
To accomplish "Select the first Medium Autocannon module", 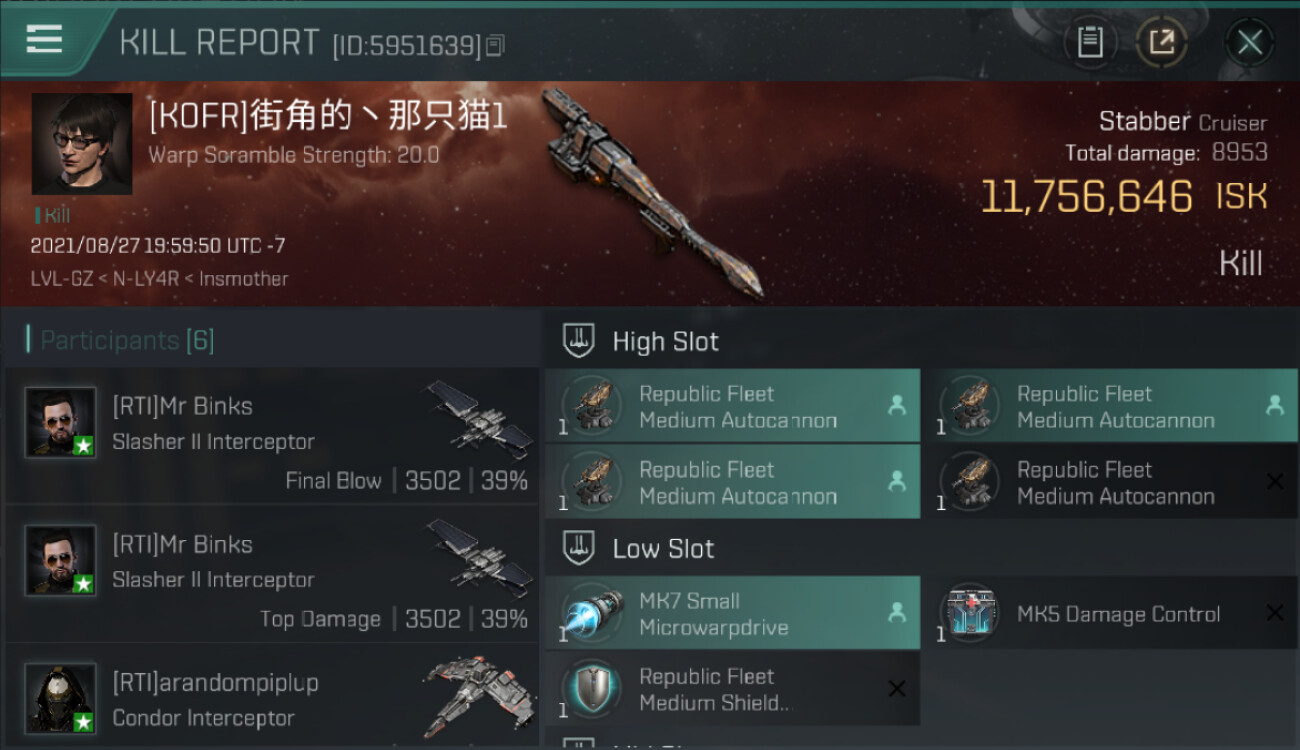I will tap(732, 406).
